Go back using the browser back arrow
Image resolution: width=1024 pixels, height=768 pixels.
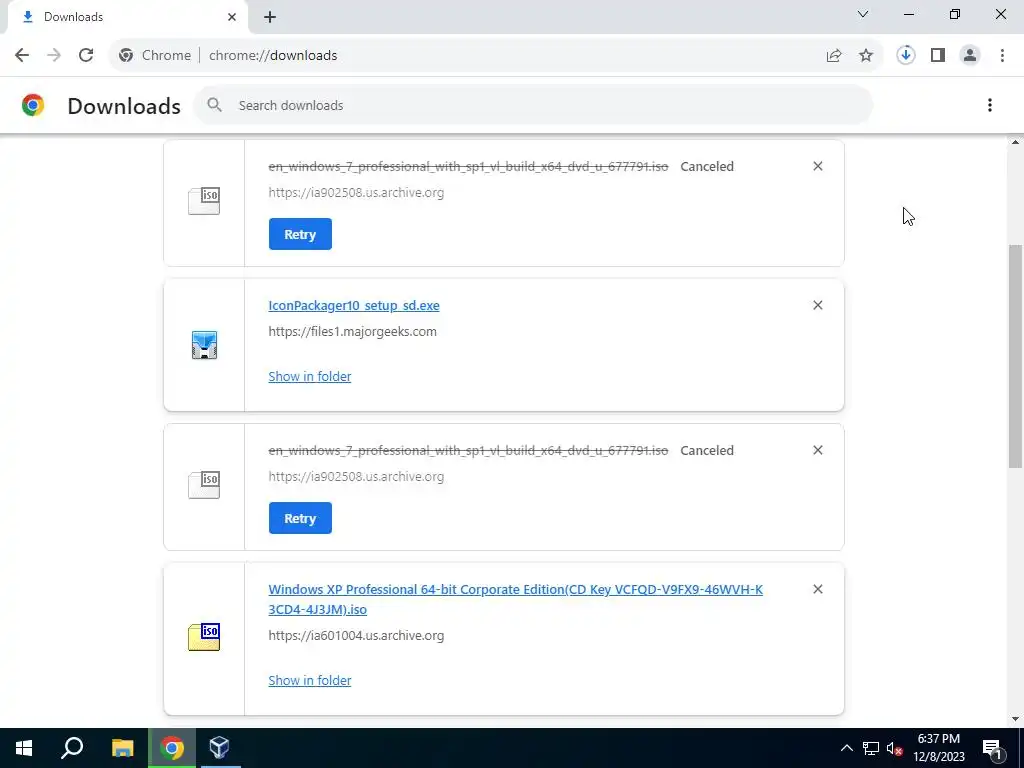[22, 56]
